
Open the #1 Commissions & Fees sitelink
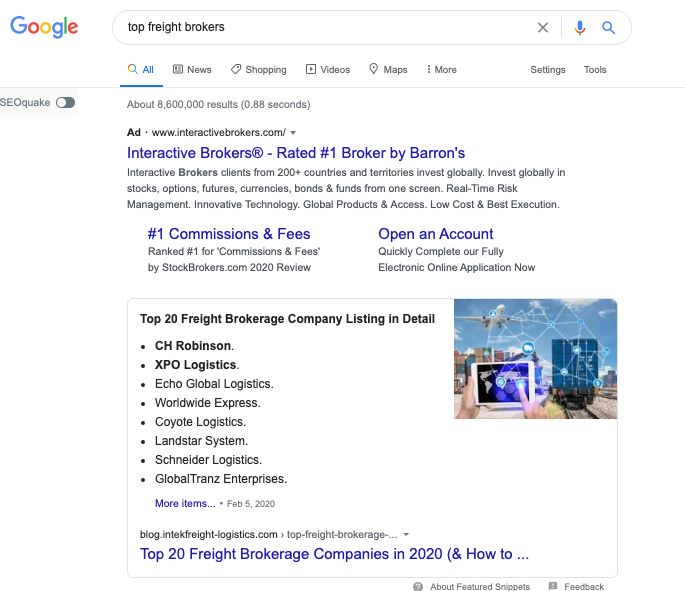229,234
